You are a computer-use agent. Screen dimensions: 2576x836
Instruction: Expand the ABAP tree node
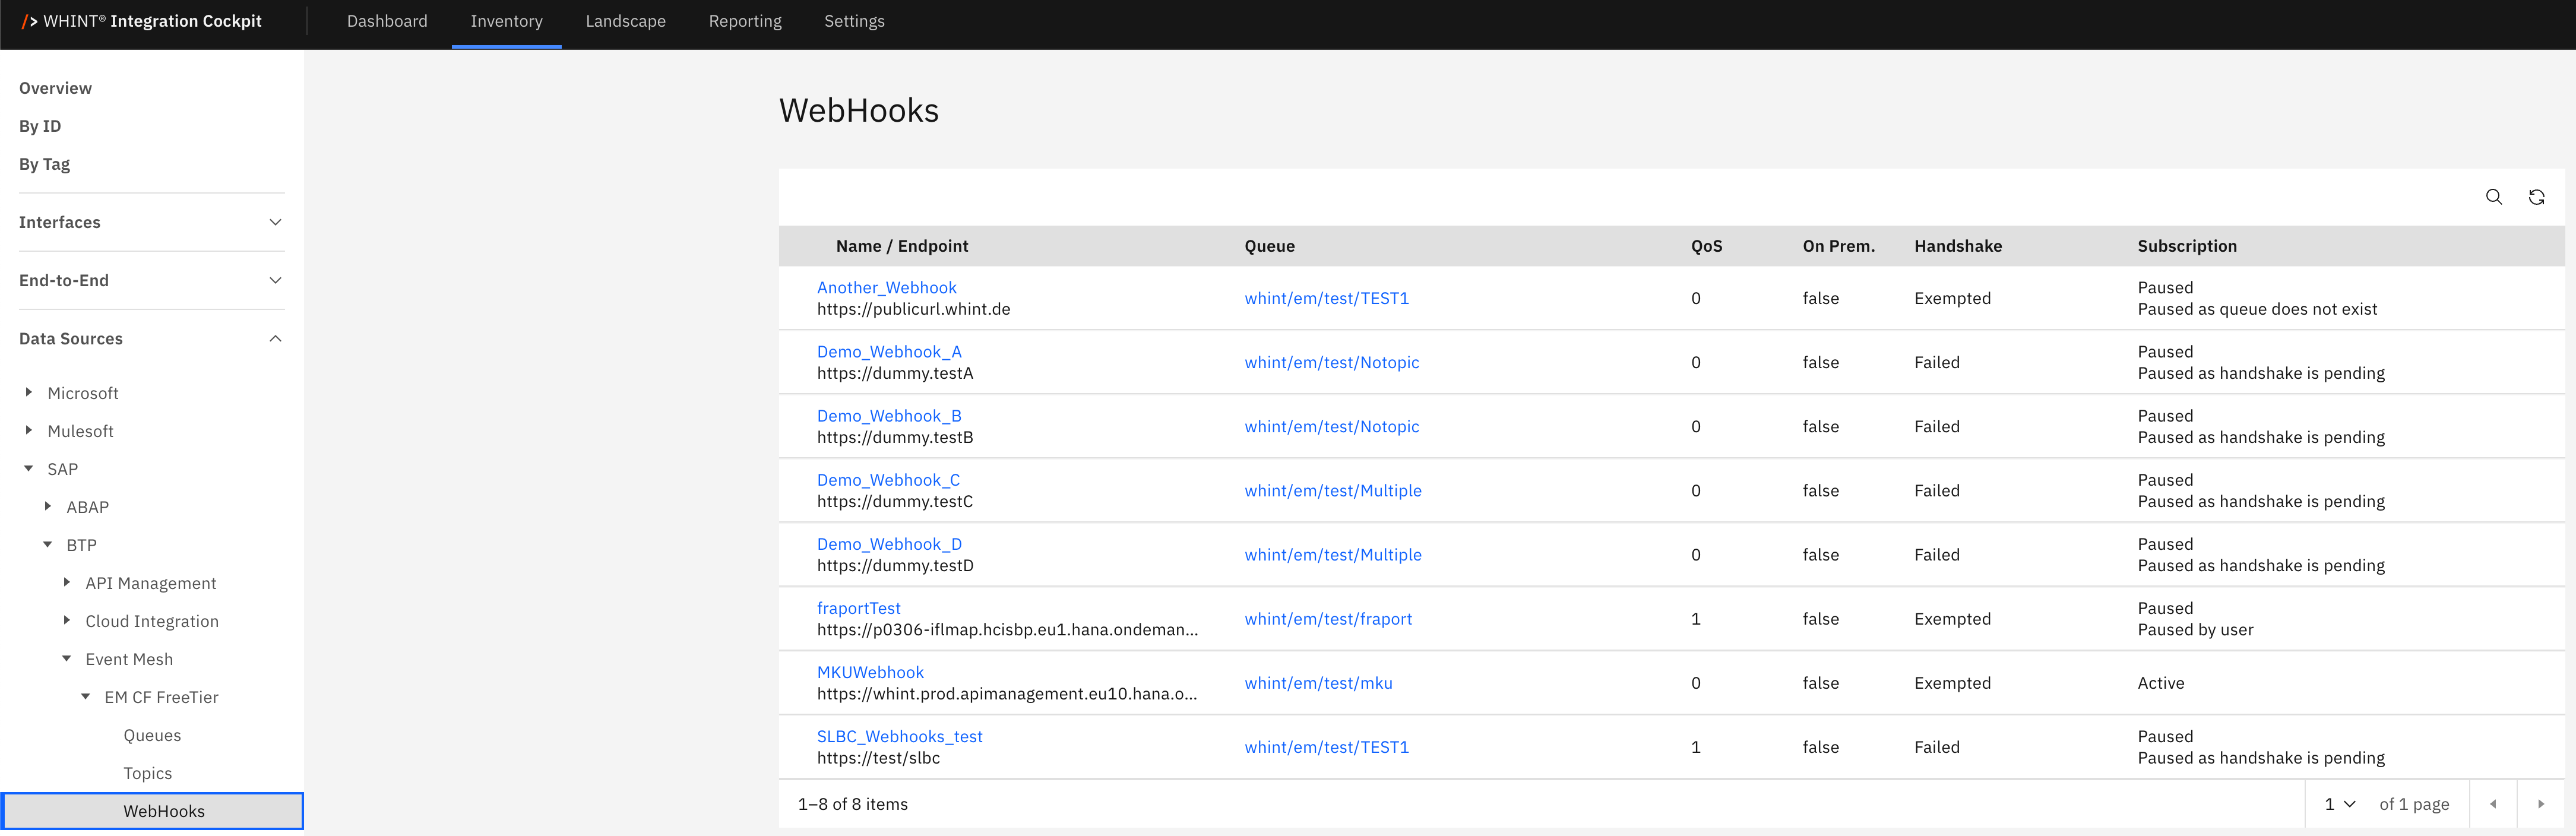coord(48,506)
